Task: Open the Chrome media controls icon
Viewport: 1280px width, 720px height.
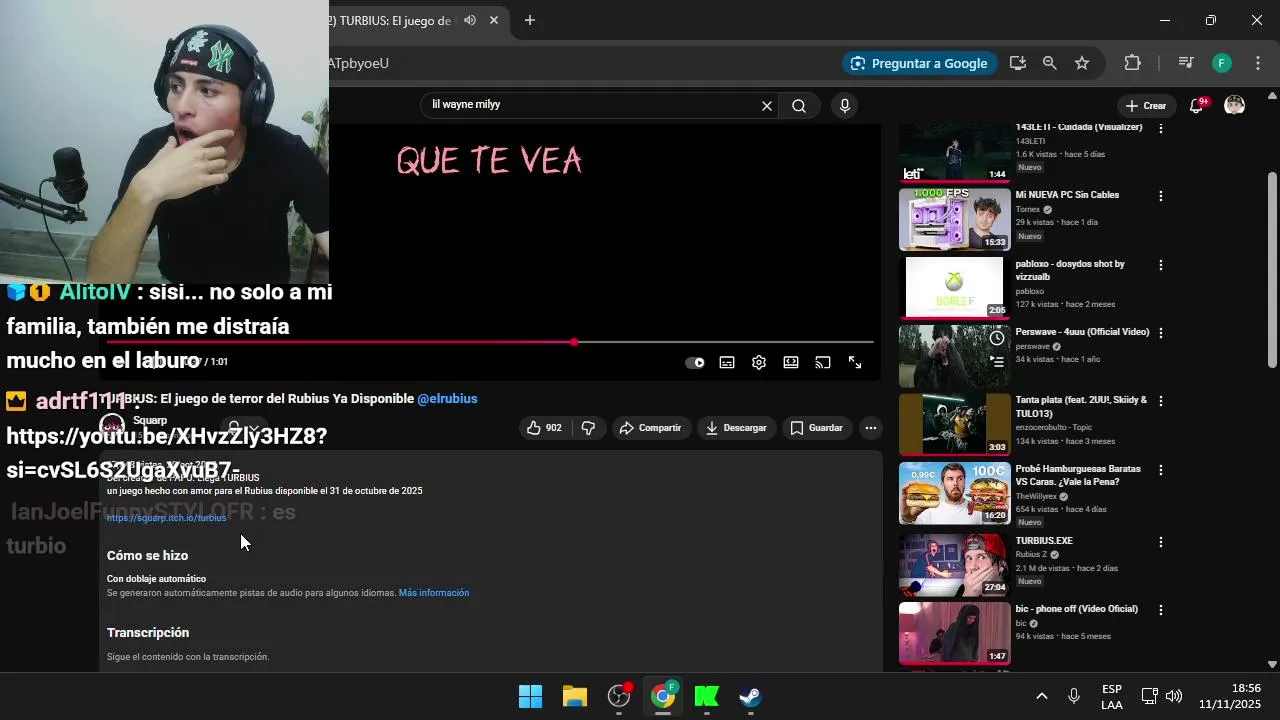Action: [1186, 63]
